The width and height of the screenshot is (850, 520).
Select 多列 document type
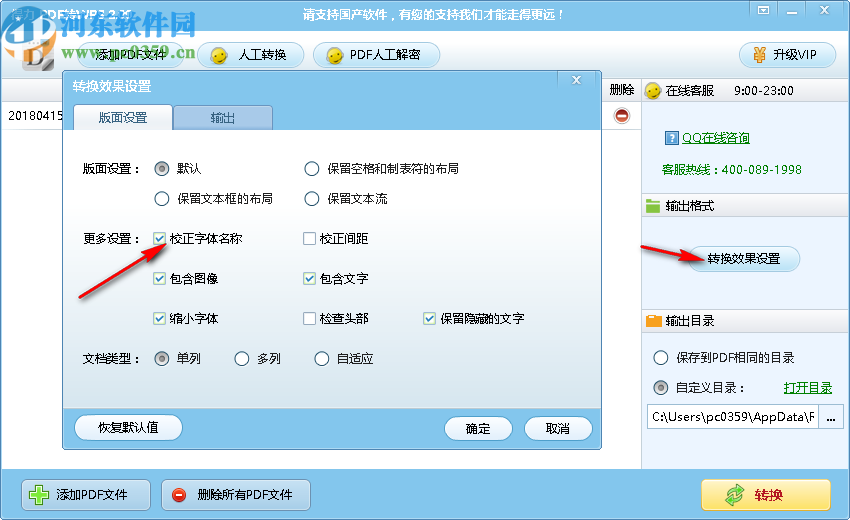[242, 358]
